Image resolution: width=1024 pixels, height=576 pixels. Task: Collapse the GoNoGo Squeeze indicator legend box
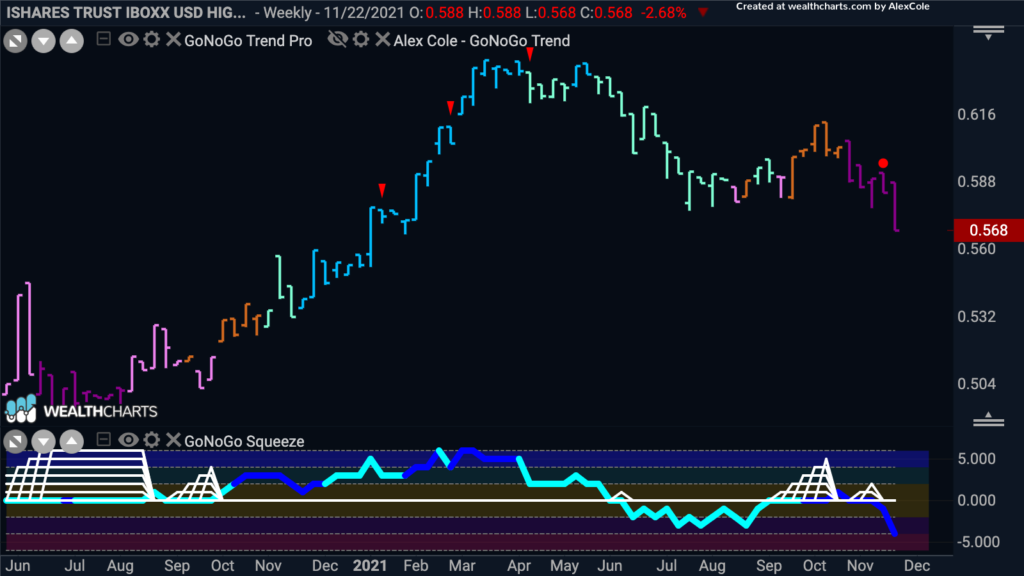tap(103, 440)
